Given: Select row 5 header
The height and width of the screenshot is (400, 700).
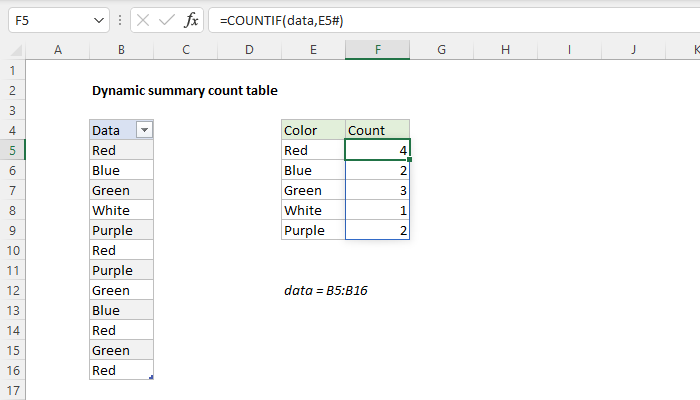Looking at the screenshot, I should click(x=13, y=150).
